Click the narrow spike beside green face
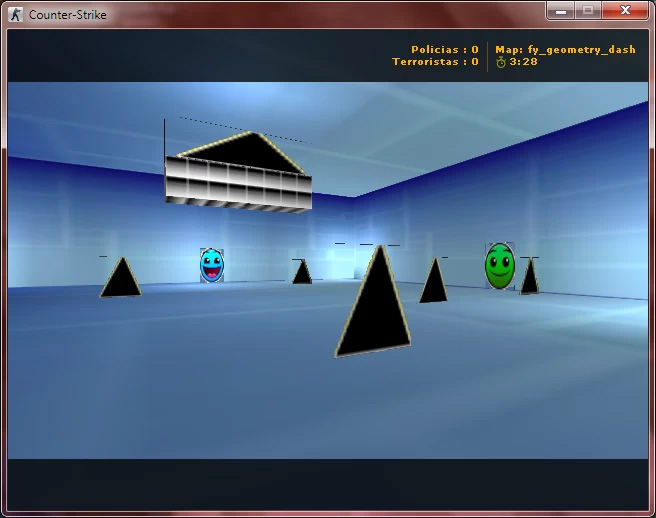This screenshot has width=656, height=518. tap(530, 275)
